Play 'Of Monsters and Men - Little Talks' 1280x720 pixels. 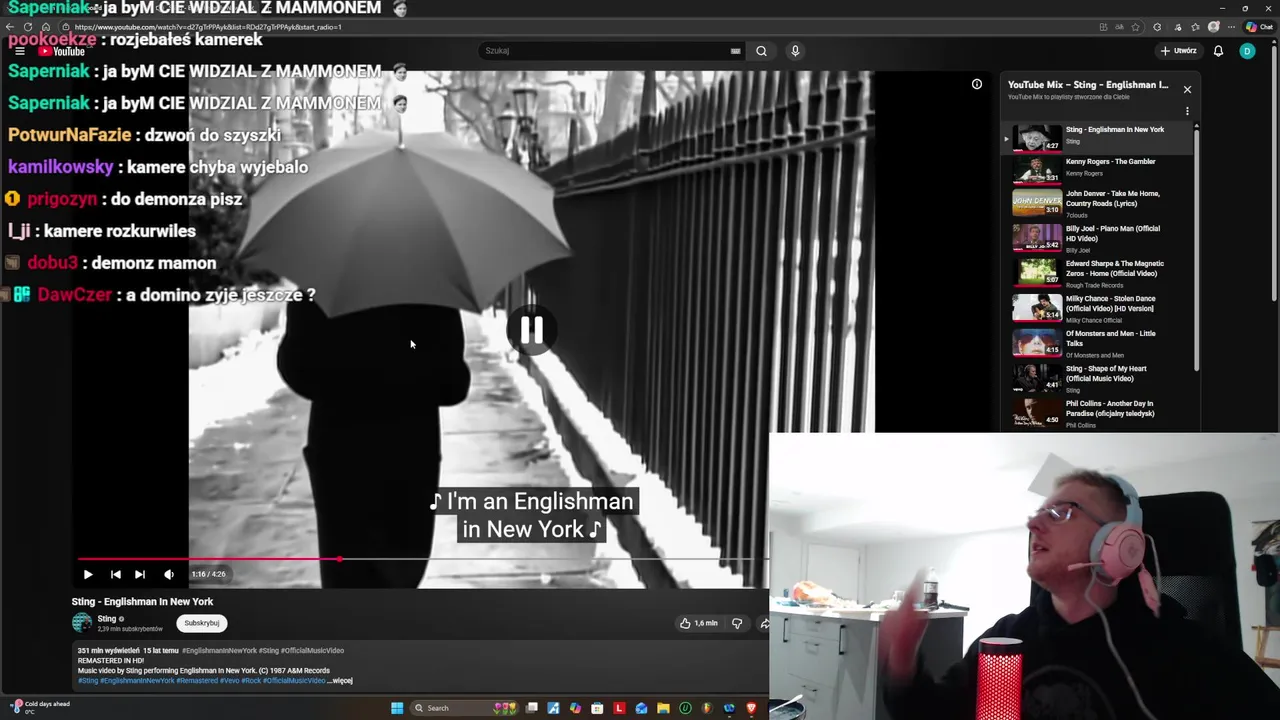tap(1098, 343)
